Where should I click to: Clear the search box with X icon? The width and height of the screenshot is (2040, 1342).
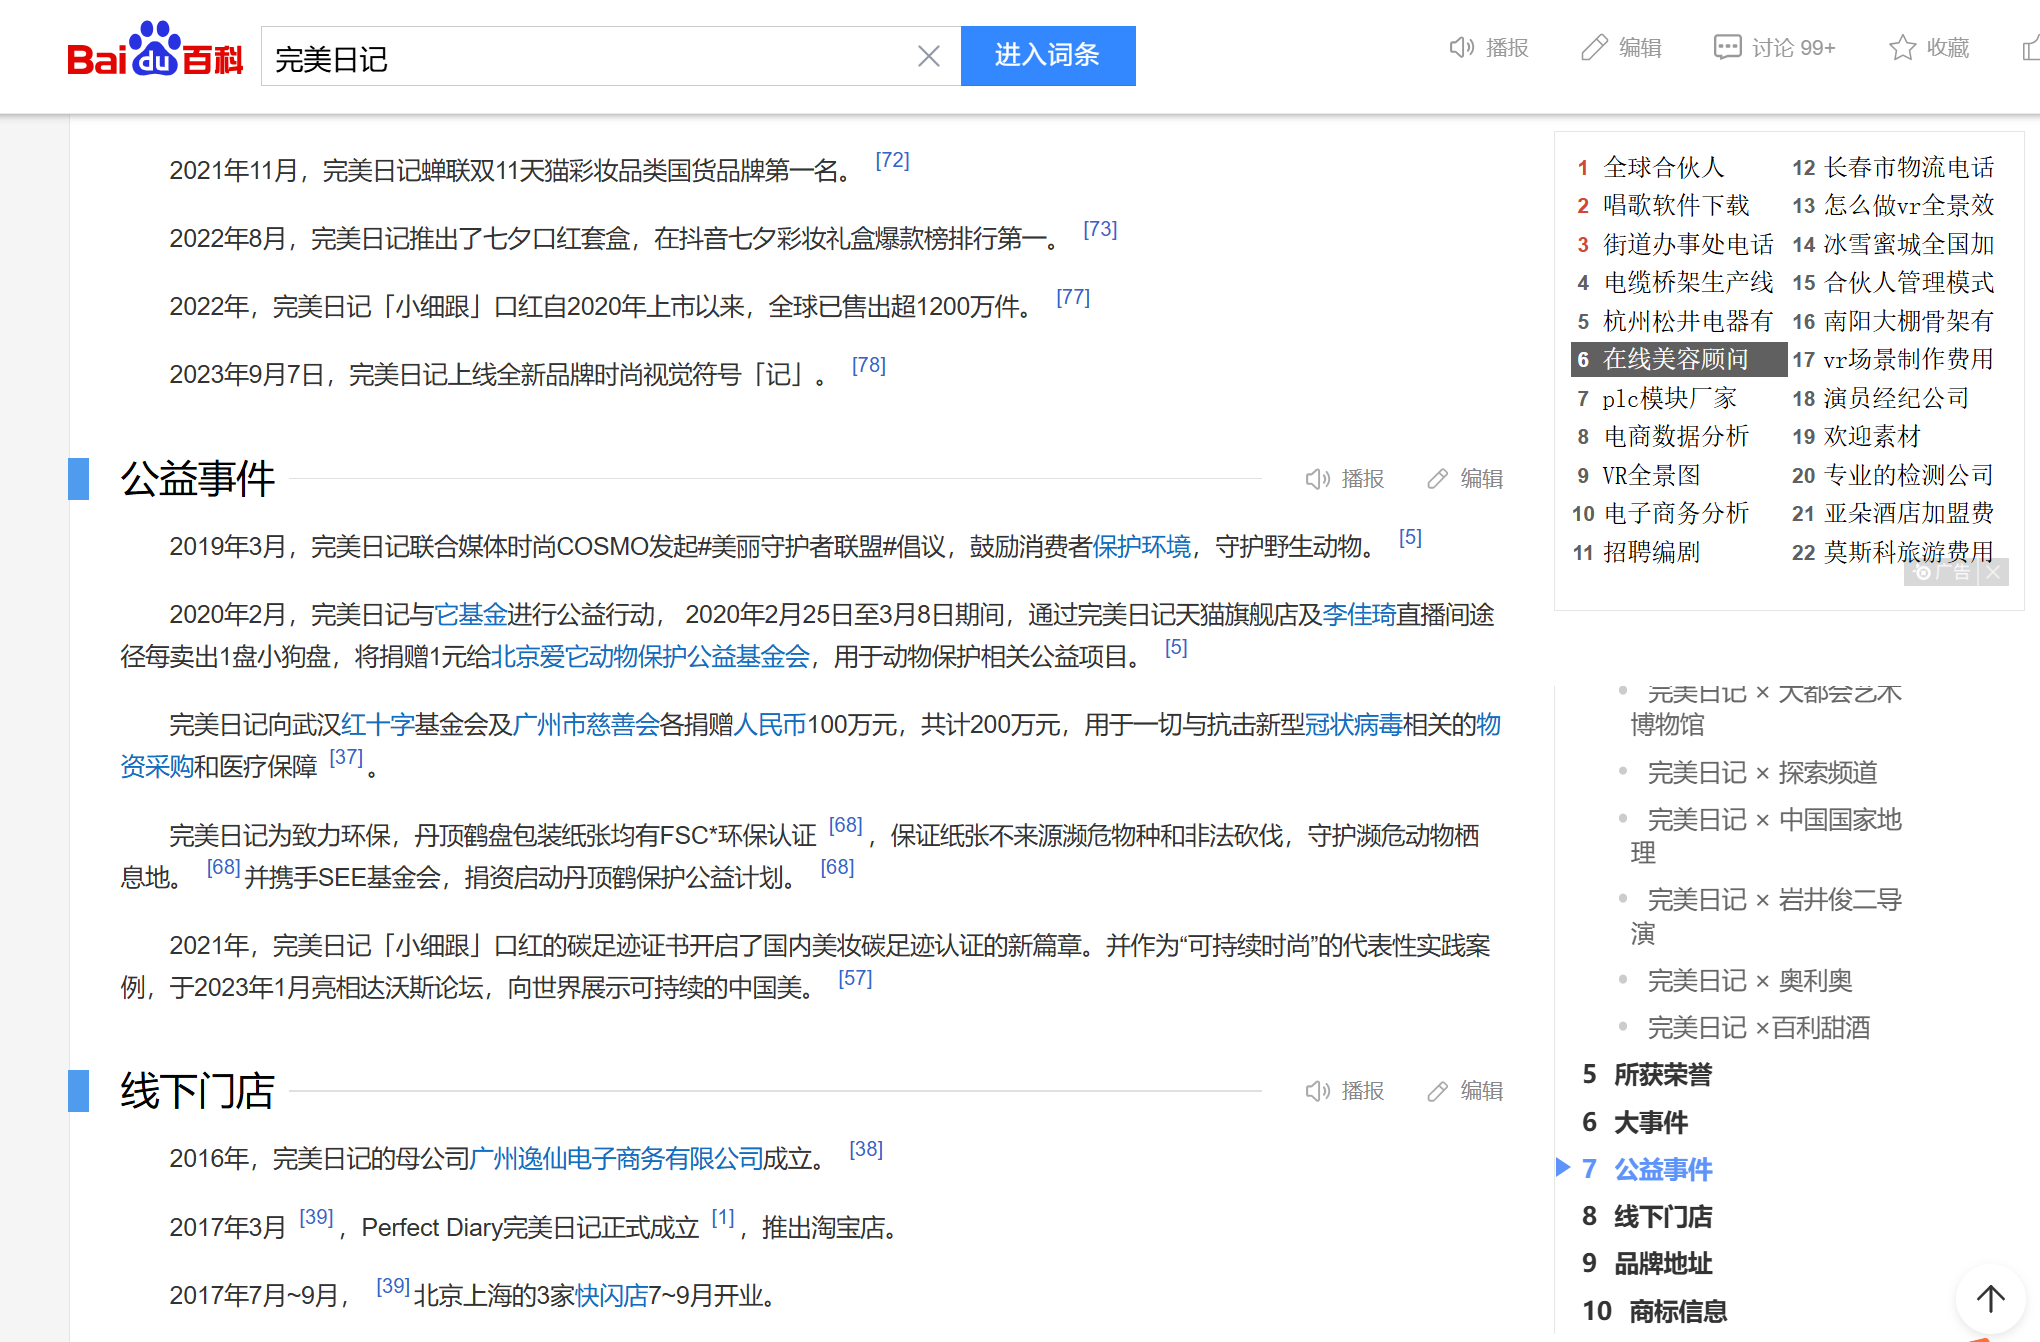(929, 56)
